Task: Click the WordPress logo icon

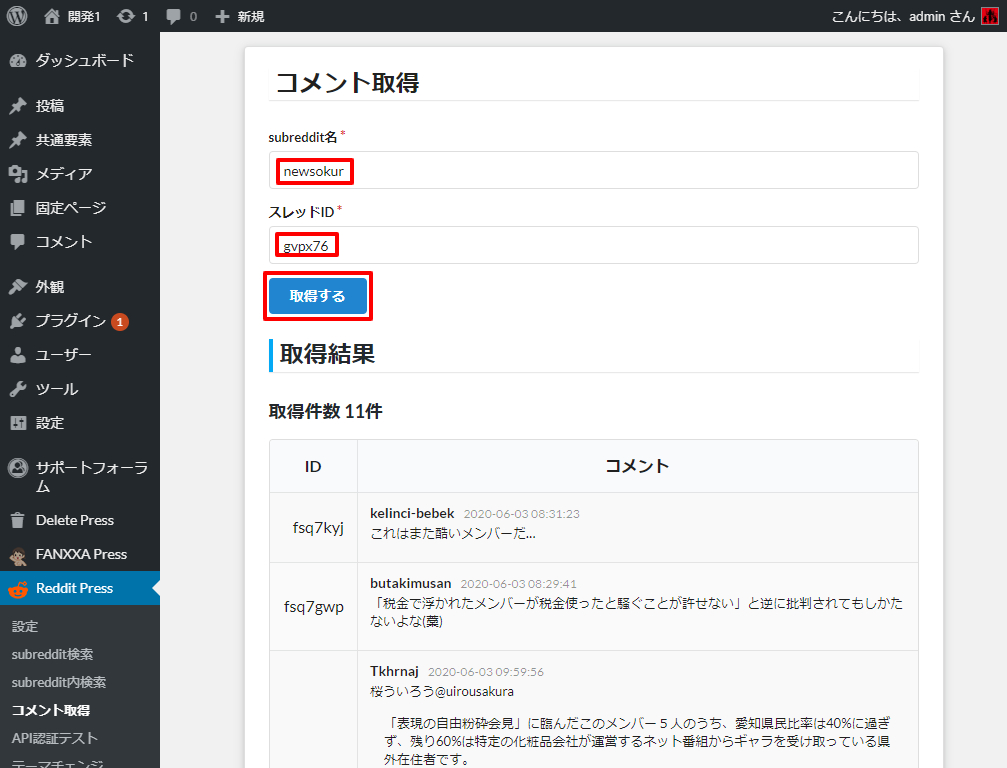Action: [x=17, y=16]
